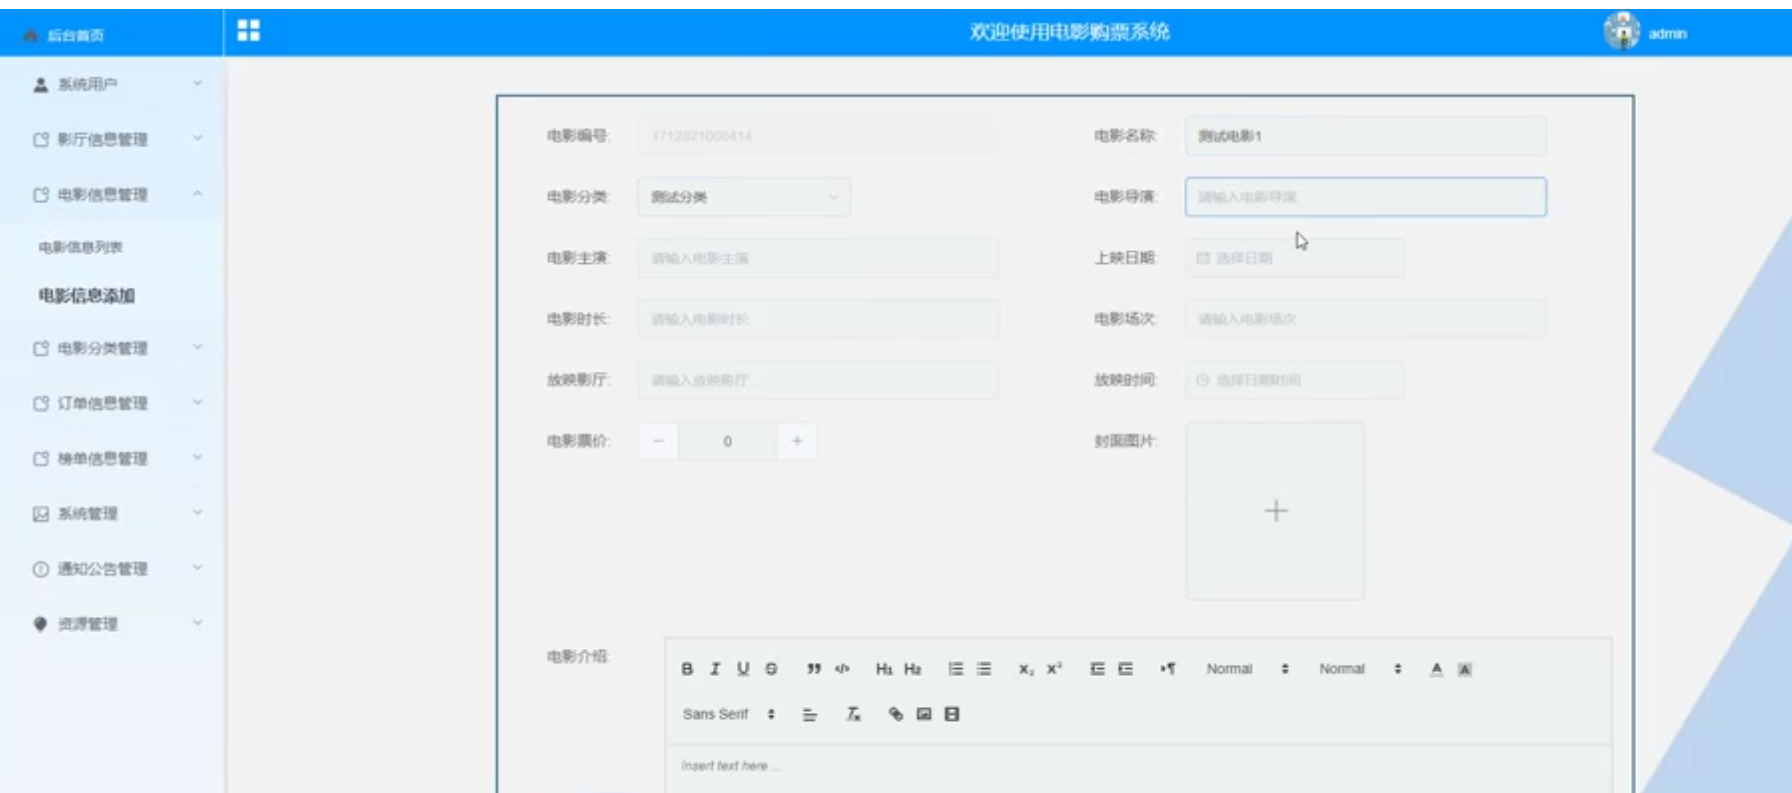
Task: Increase the 电影票价 with the plus button
Action: pyautogui.click(x=797, y=441)
